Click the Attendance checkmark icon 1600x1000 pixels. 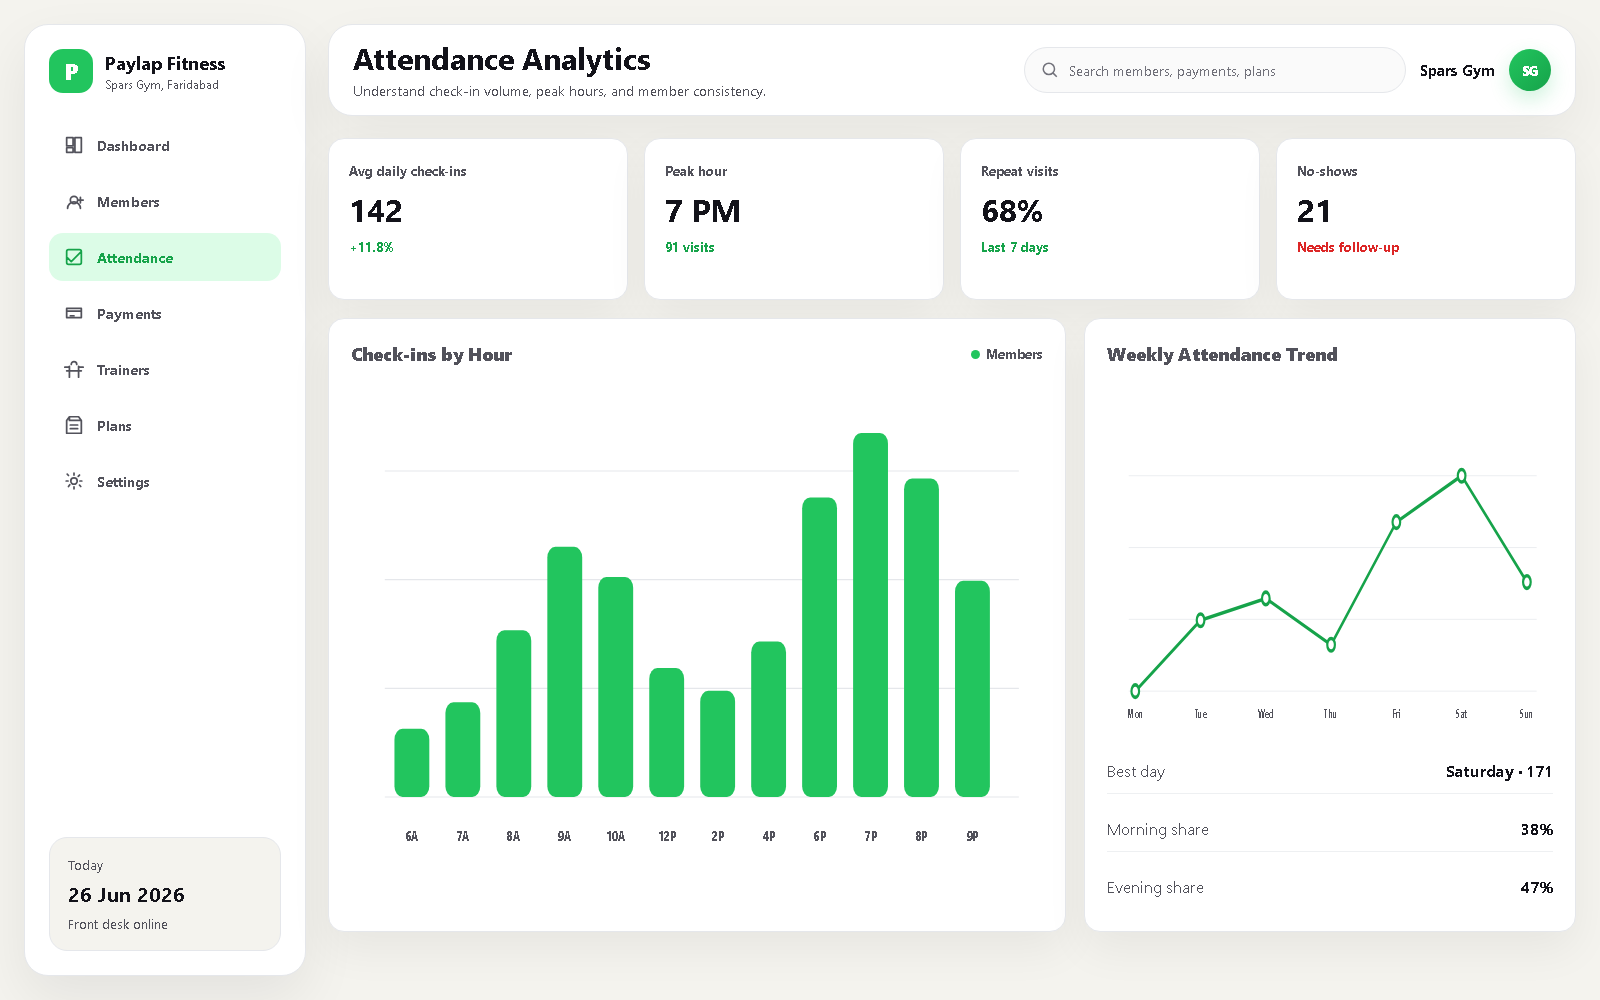[74, 257]
